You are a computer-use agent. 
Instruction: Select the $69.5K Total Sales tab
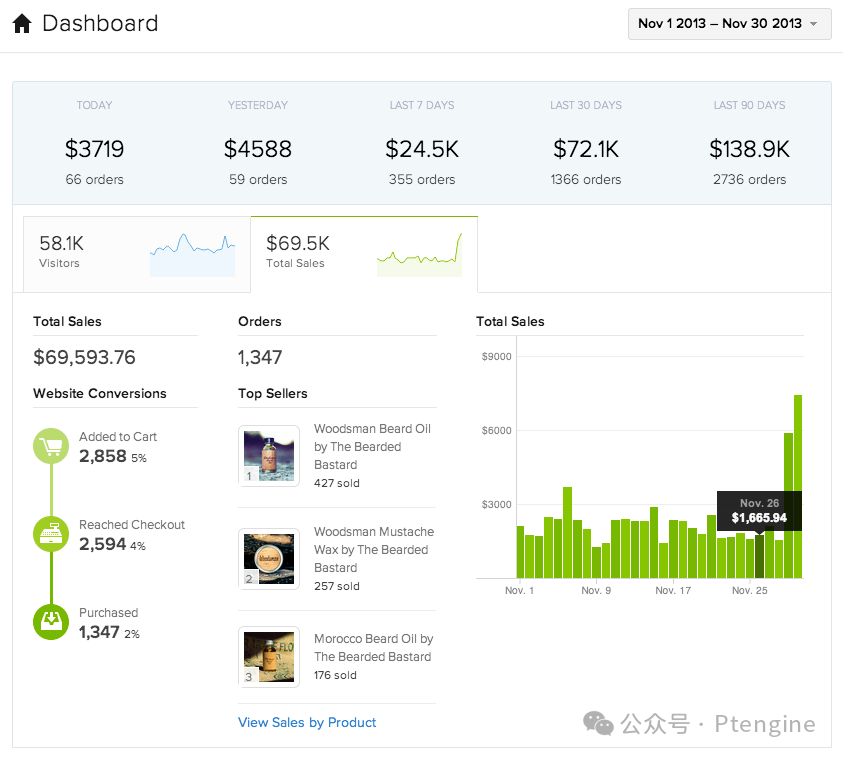tap(364, 253)
